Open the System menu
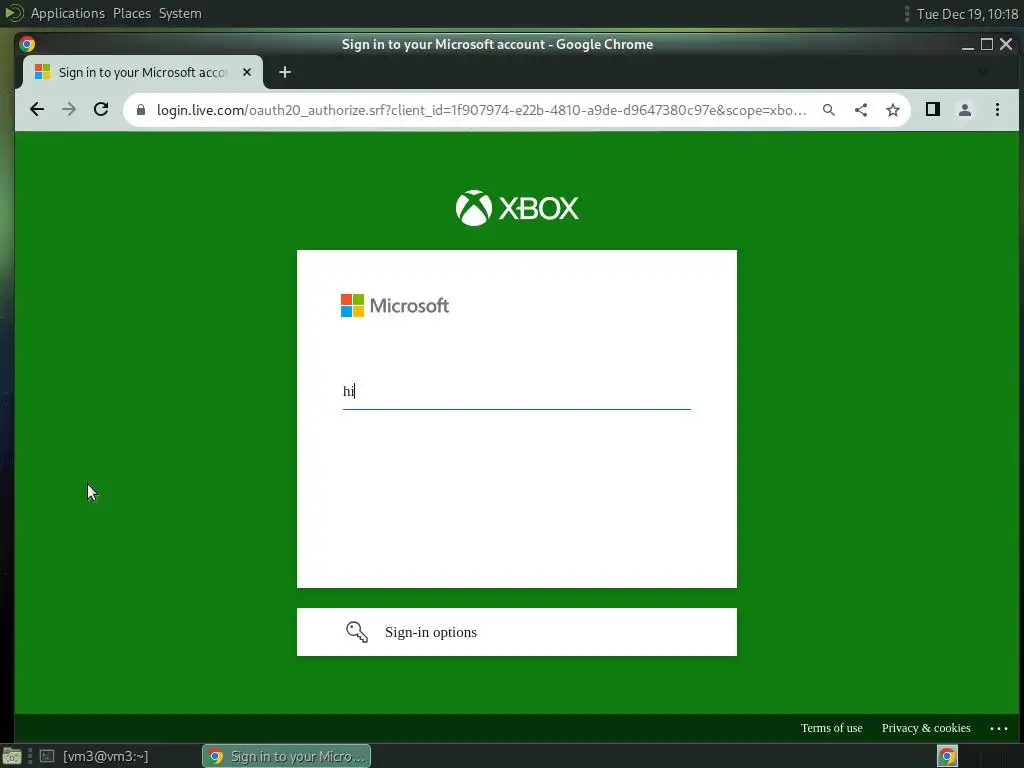Screen dimensions: 1024x768 click(x=180, y=13)
